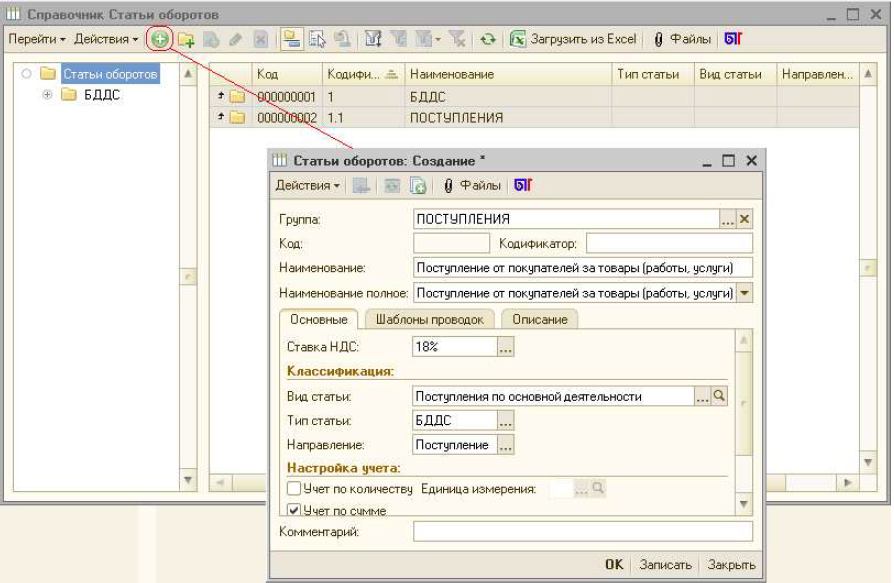Click into the Комментарий input field

click(x=582, y=532)
